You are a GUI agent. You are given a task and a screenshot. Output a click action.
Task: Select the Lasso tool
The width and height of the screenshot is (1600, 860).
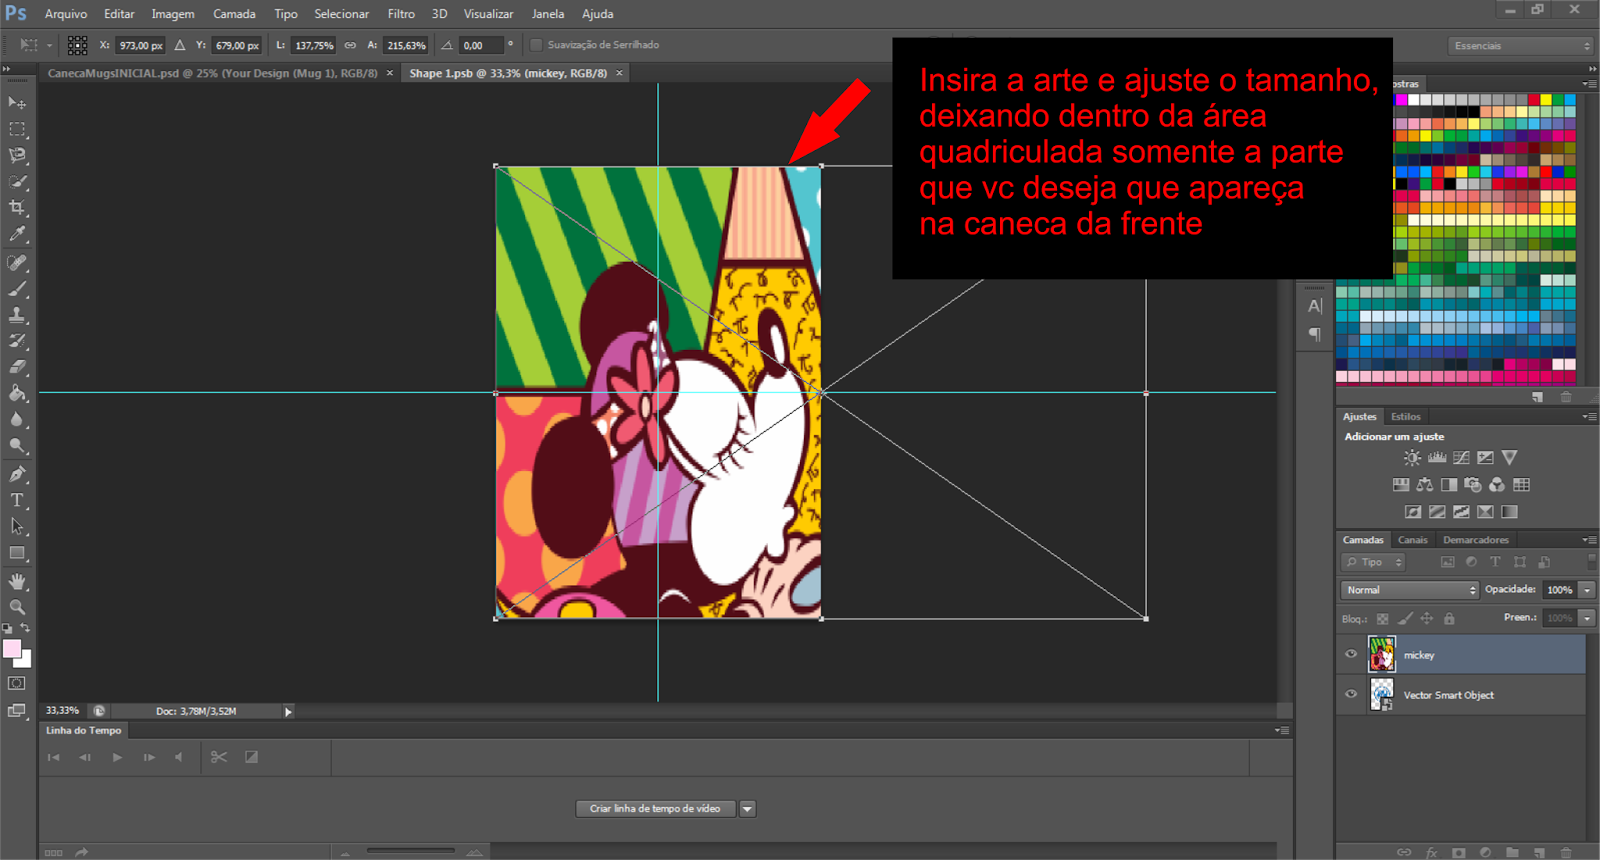(x=17, y=155)
